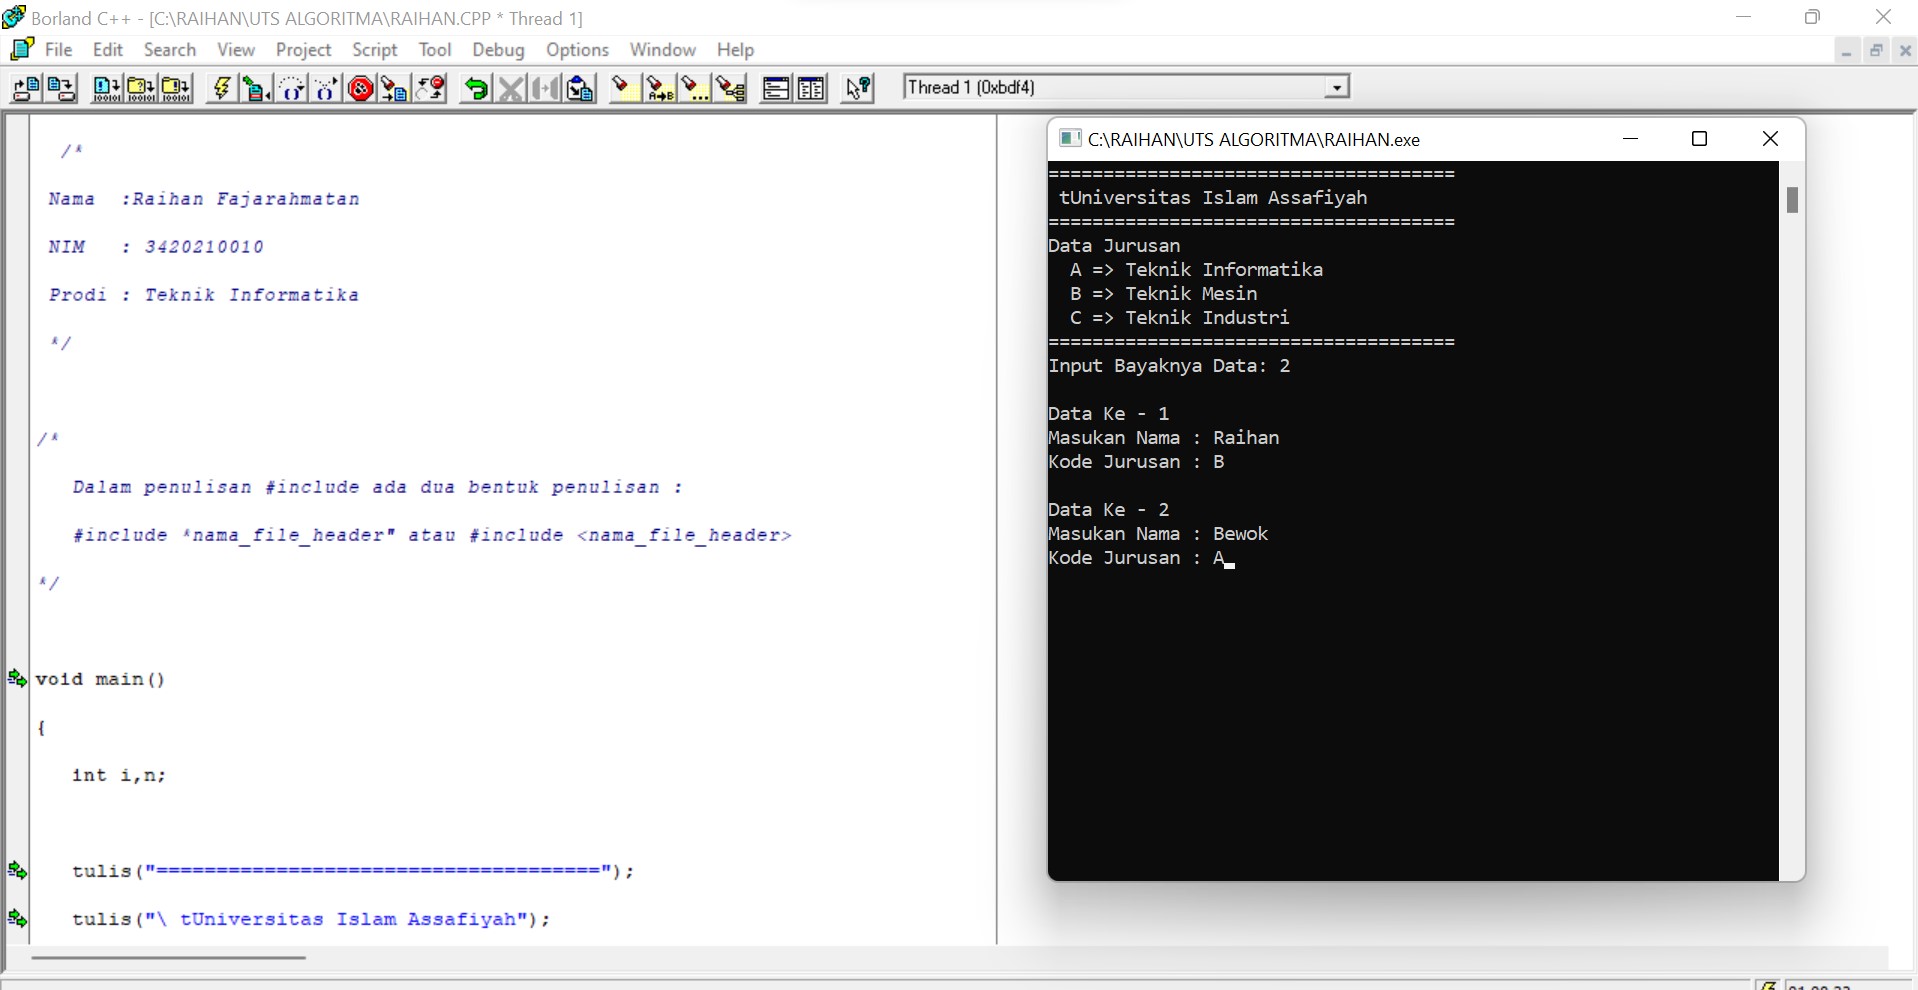Minimize the RAIHAN.exe console window
Viewport: 1918px width, 990px height.
pos(1631,139)
